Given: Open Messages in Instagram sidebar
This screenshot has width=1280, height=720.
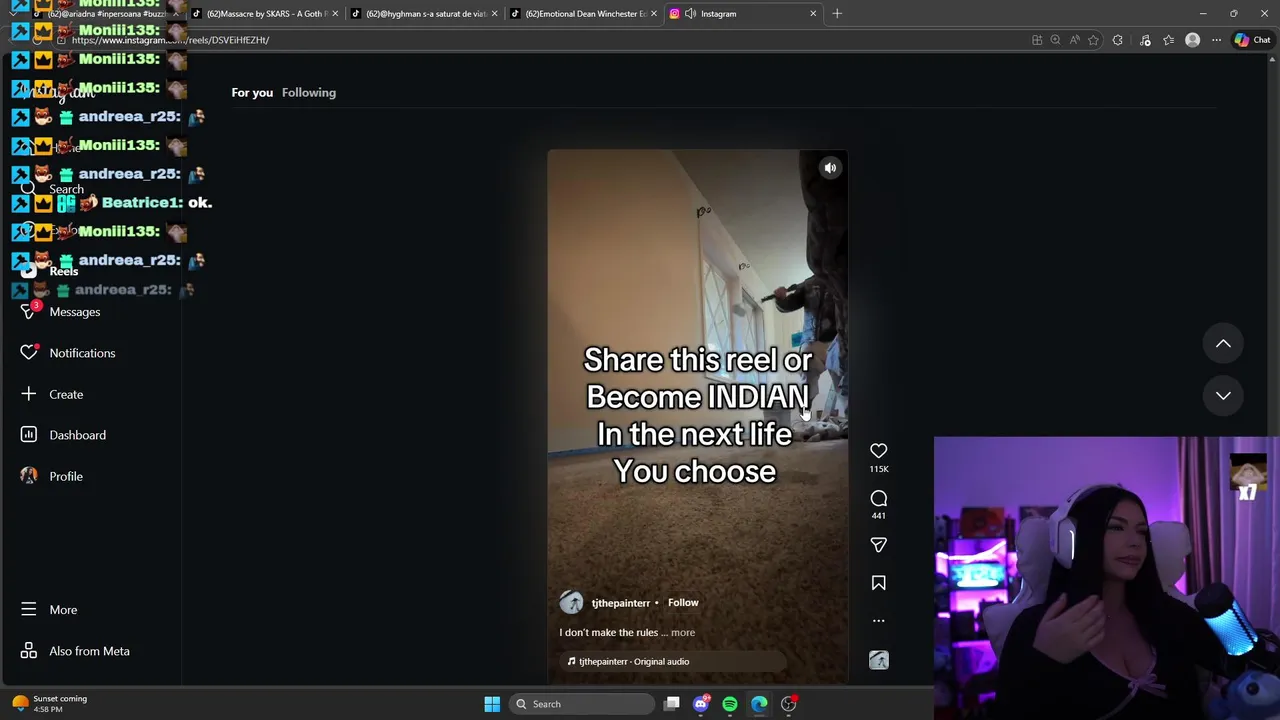Looking at the screenshot, I should pos(74,312).
